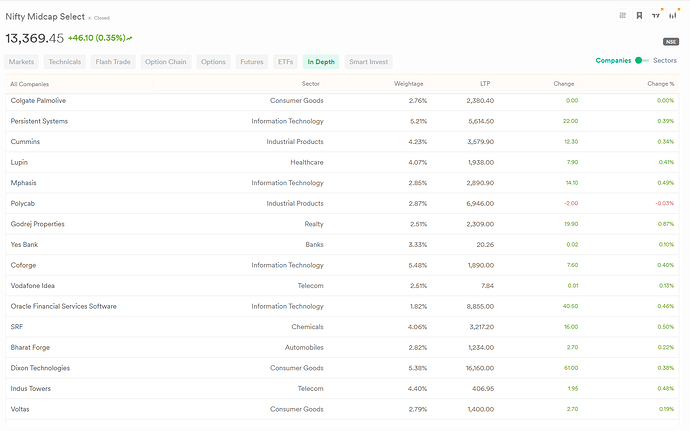The image size is (690, 431).
Task: Open Godrej Properties company row
Action: [x=342, y=224]
